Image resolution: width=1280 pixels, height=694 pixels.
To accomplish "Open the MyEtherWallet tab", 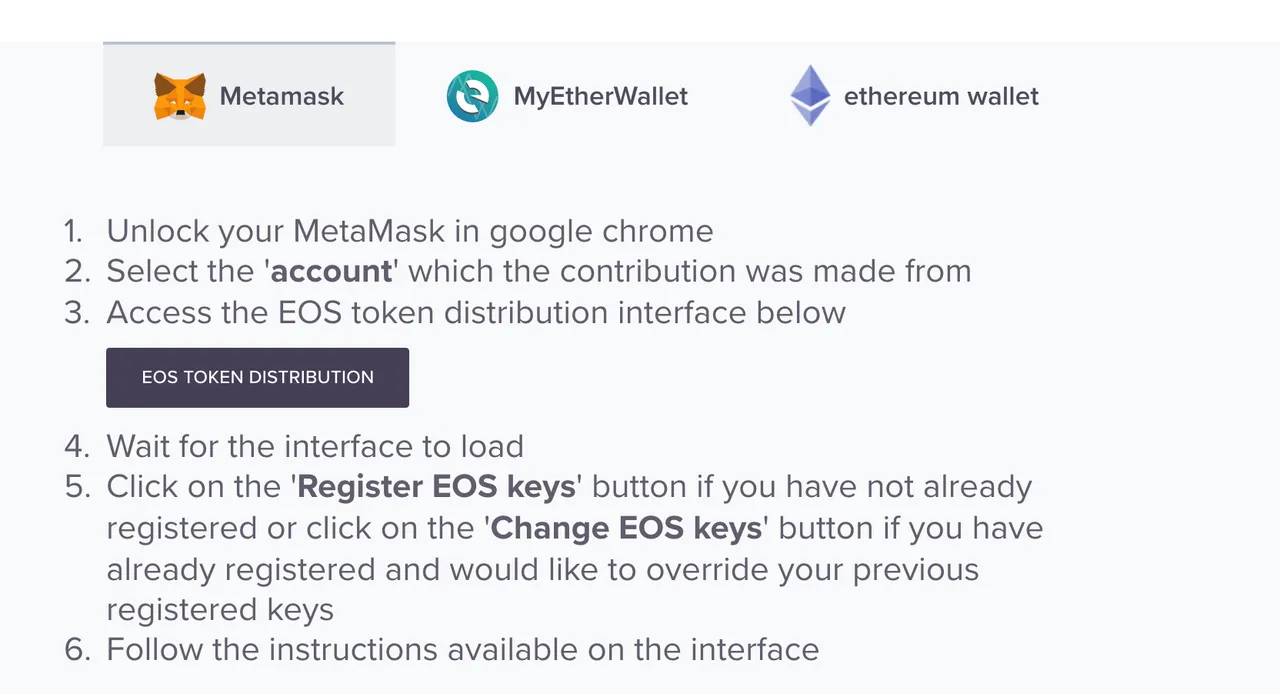I will point(567,97).
